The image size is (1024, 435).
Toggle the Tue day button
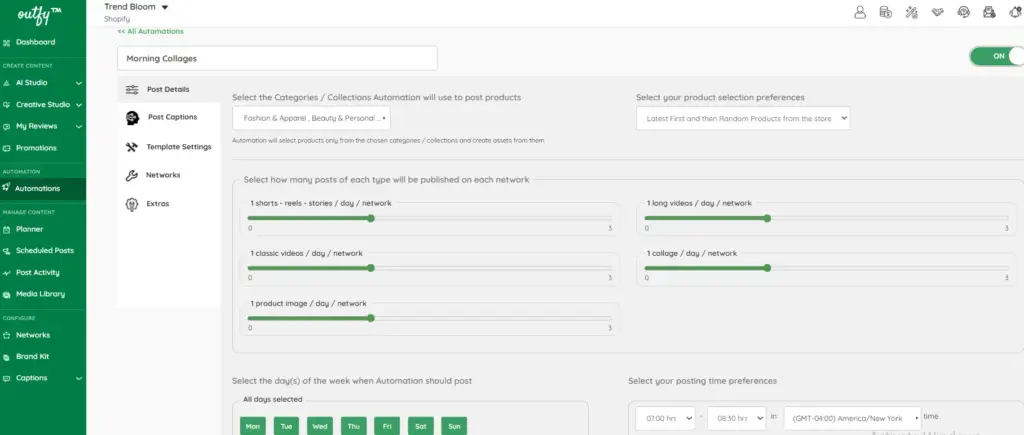click(286, 427)
